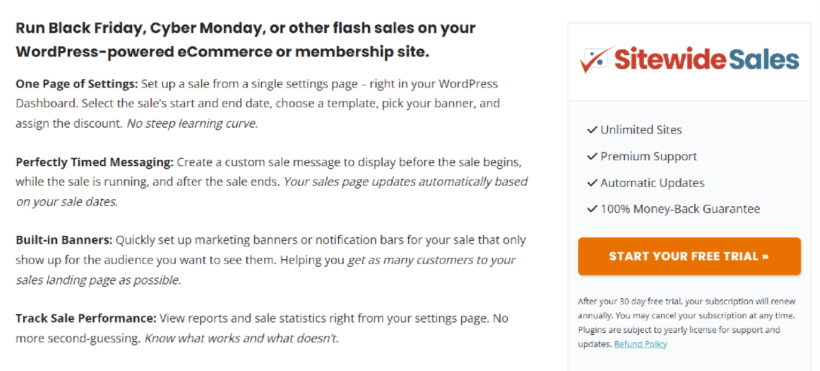Click the Sitewide Sales checkmark logo icon

point(597,60)
